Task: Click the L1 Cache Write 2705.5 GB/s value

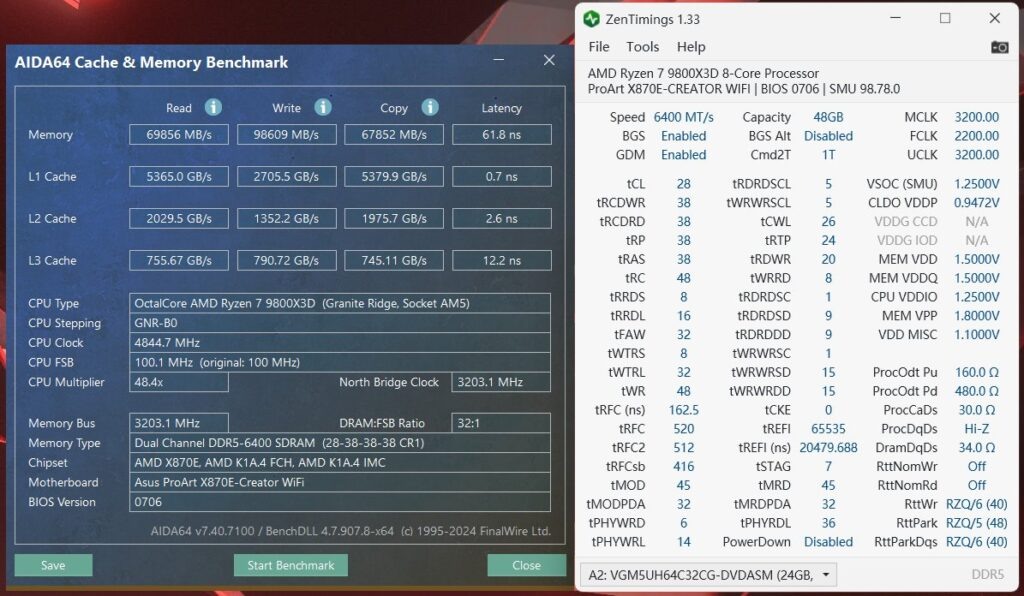Action: 286,176
